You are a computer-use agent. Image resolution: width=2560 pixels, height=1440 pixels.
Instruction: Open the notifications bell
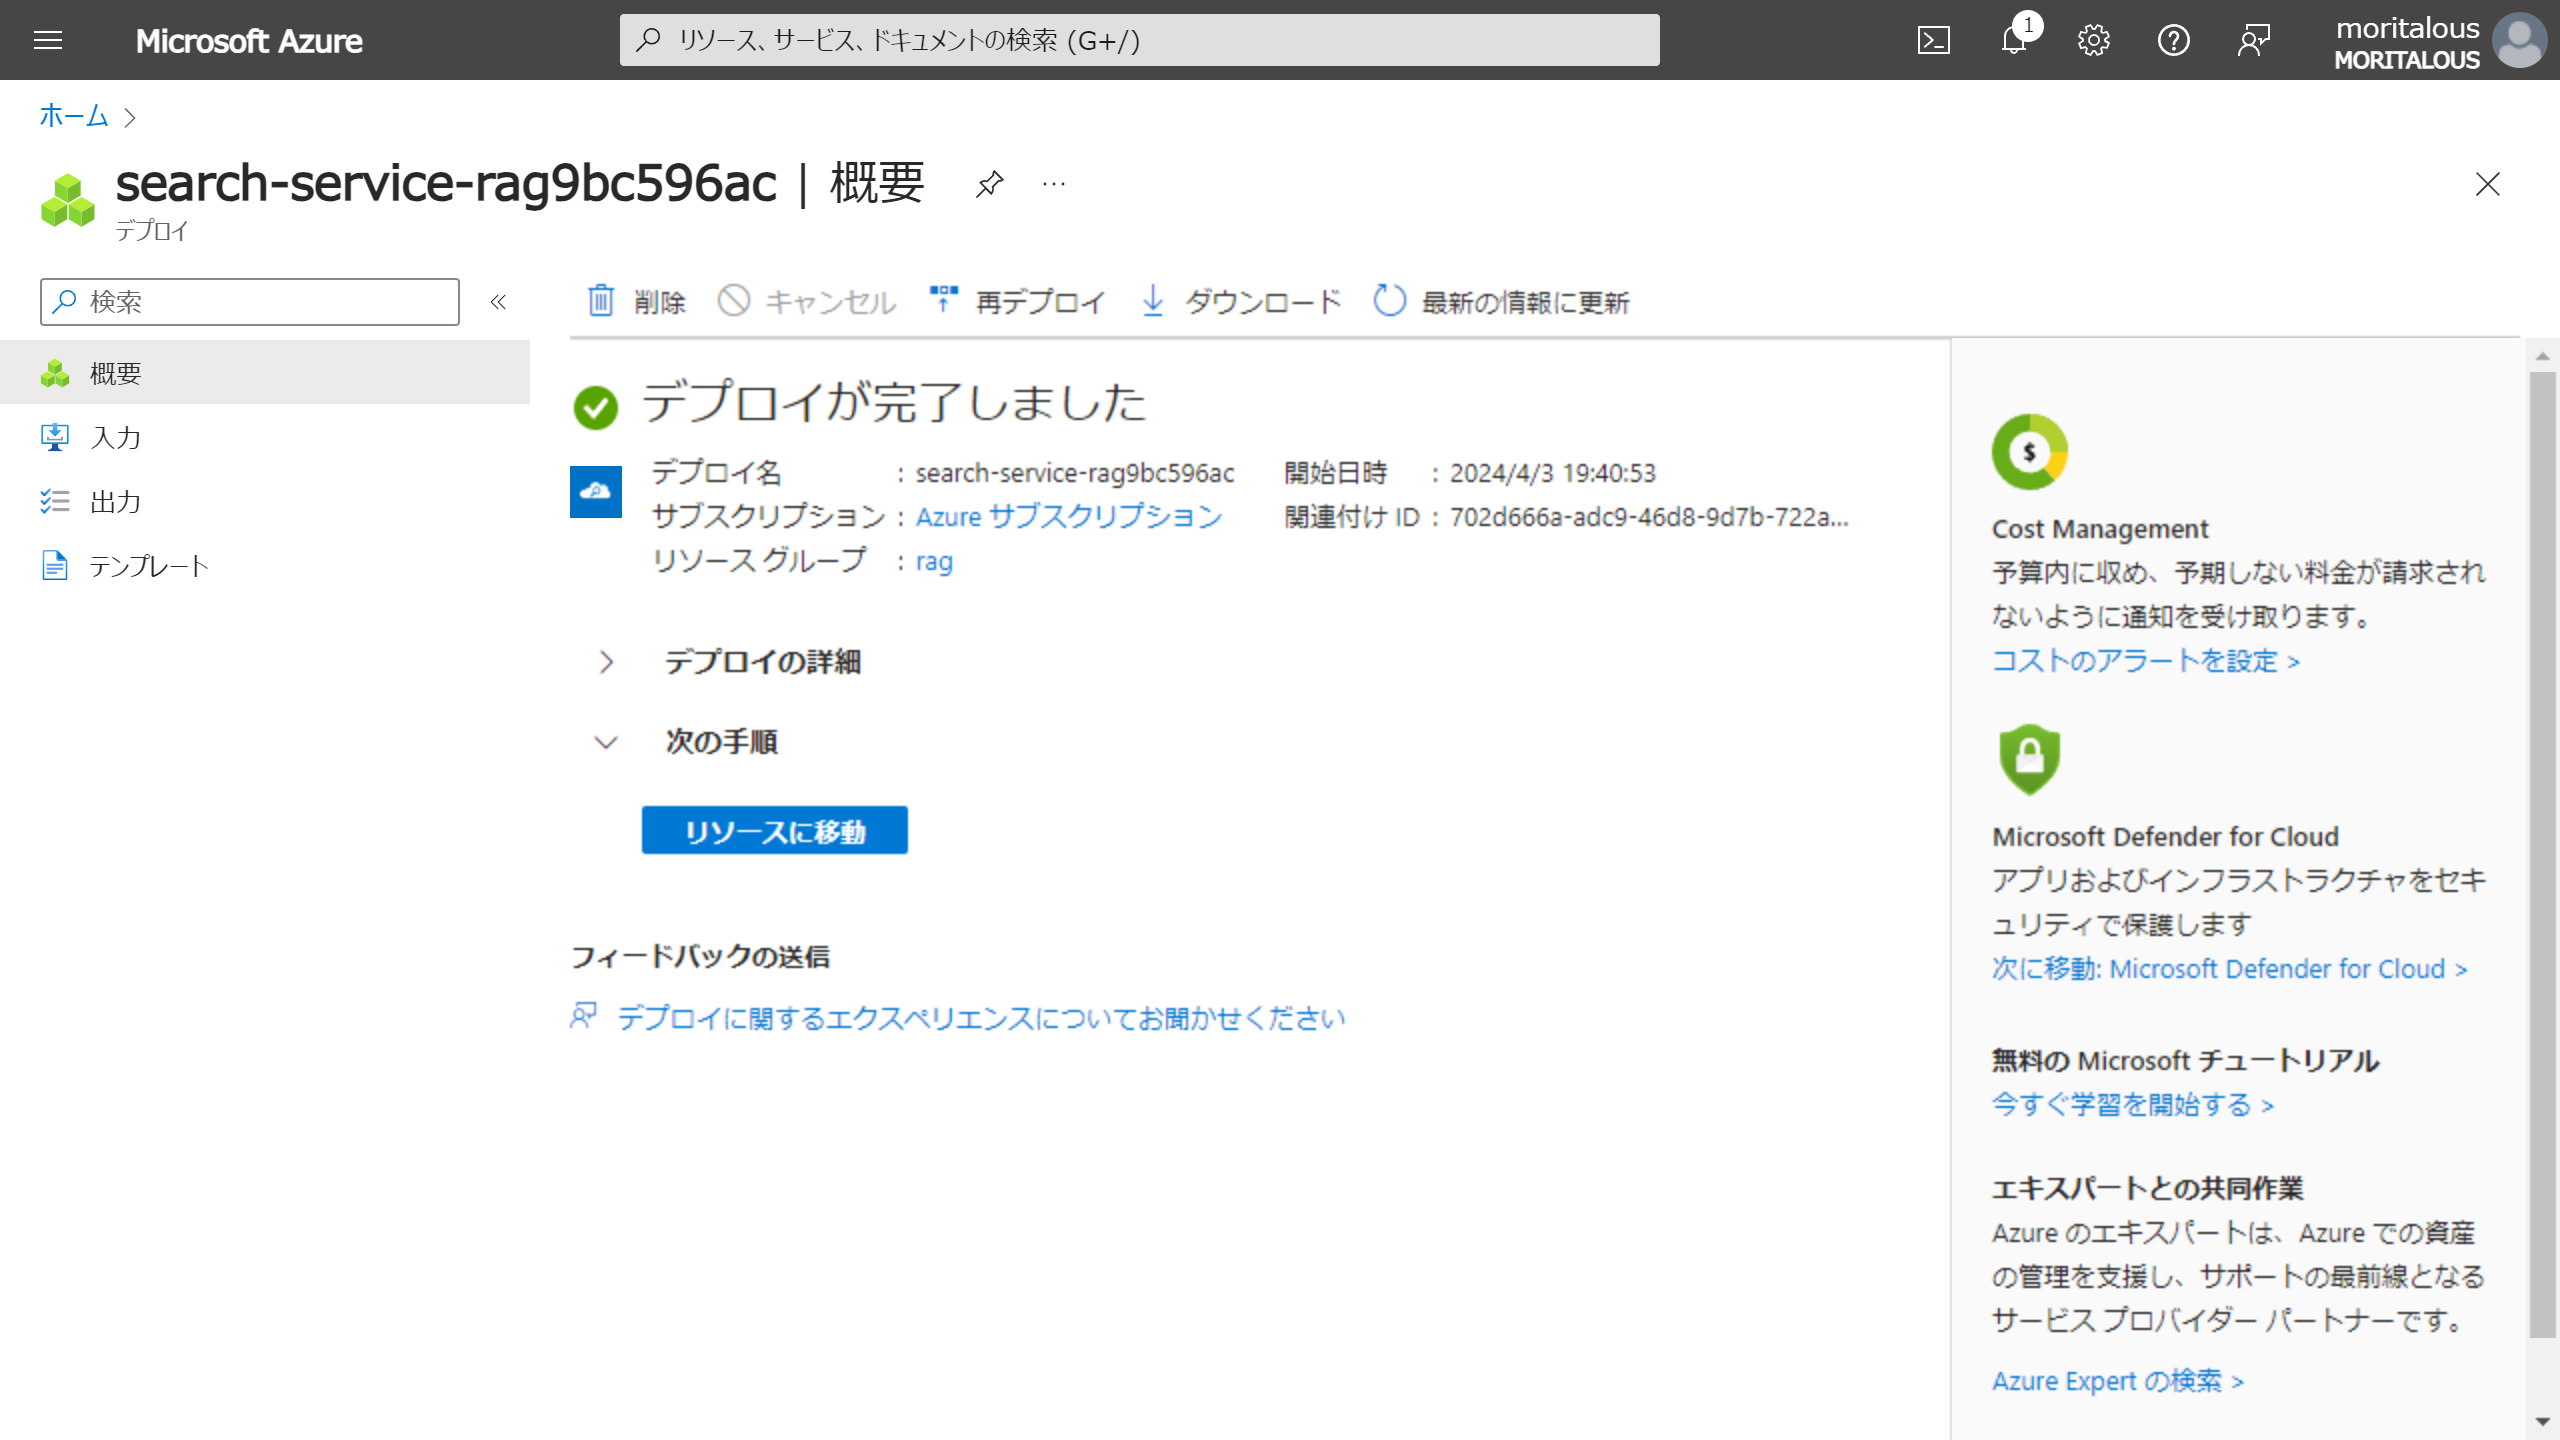[x=2014, y=40]
